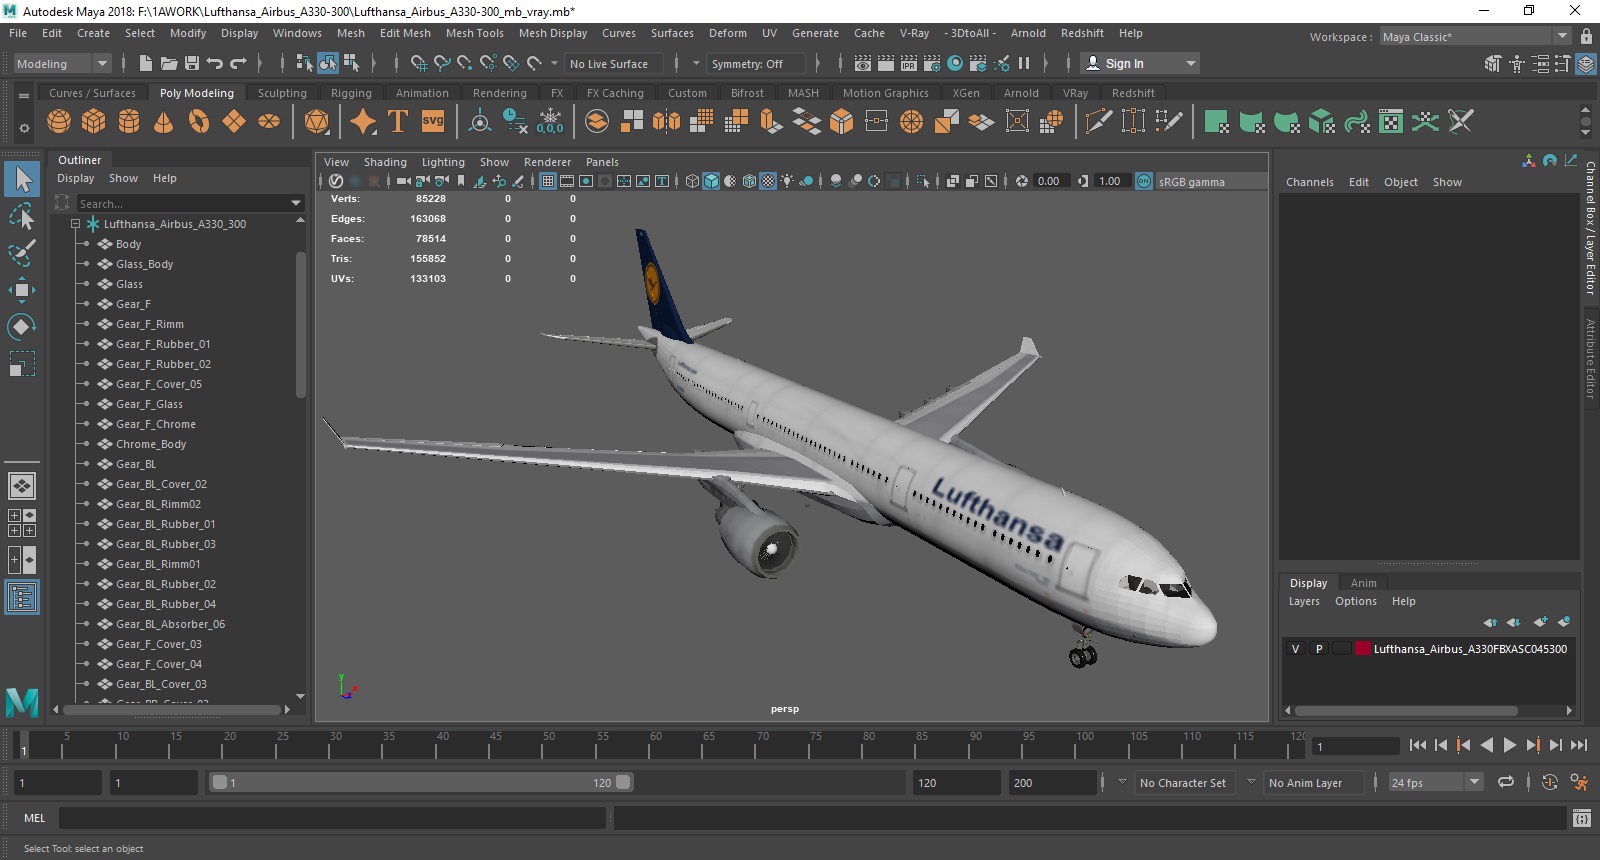1600x860 pixels.
Task: Activate the Paint Selection tool
Action: click(x=22, y=253)
